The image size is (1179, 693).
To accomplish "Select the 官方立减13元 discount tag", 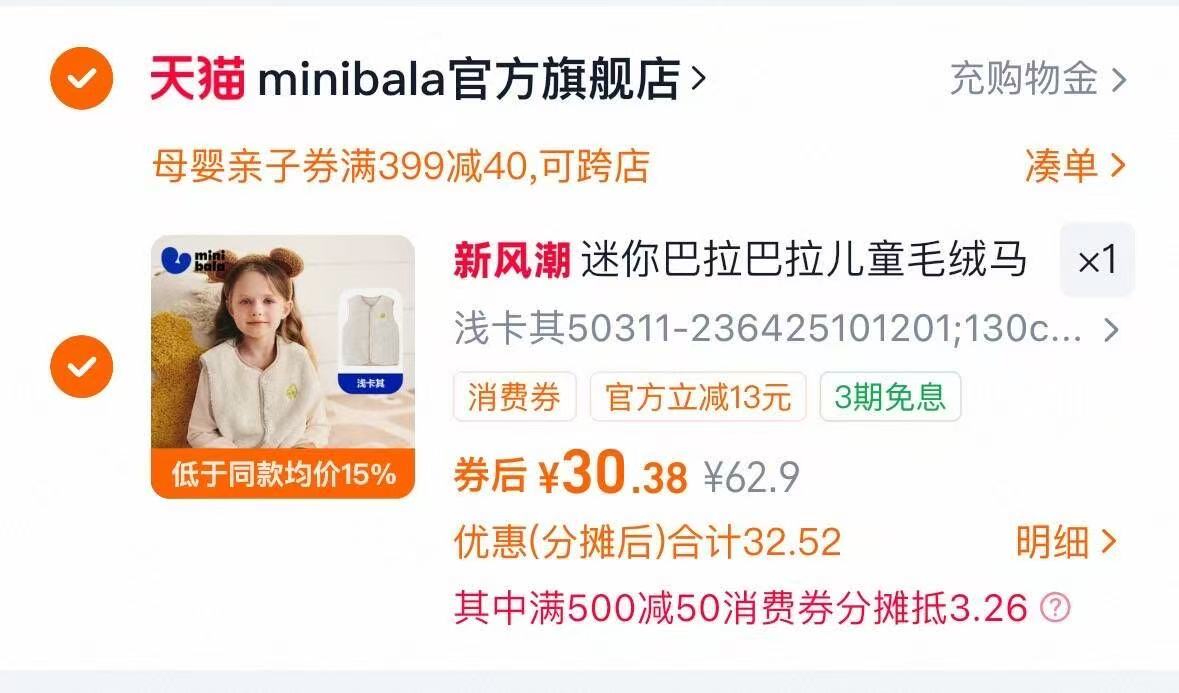I will (698, 396).
